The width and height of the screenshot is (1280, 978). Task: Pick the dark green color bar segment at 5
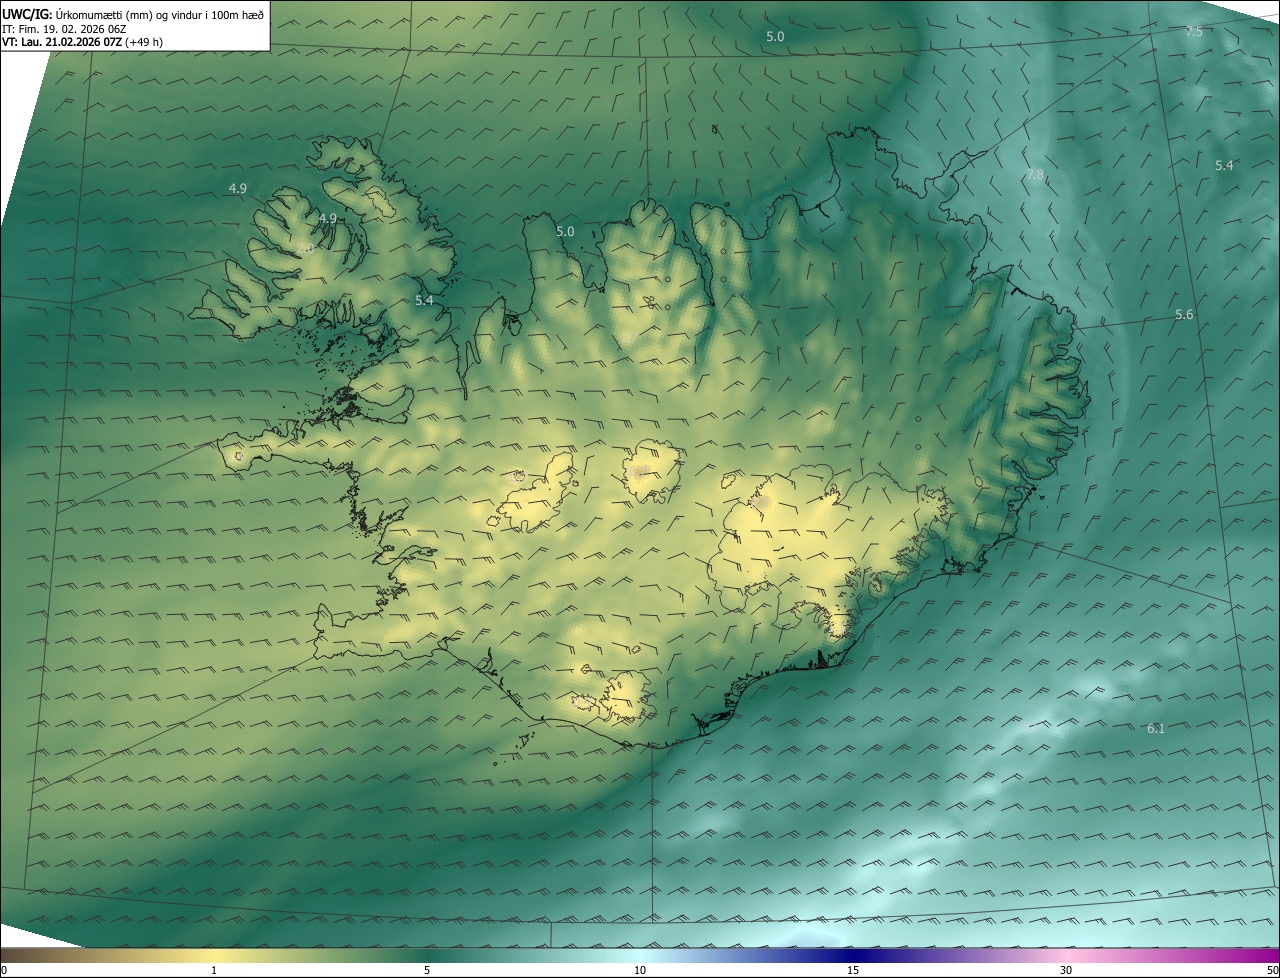coord(427,955)
